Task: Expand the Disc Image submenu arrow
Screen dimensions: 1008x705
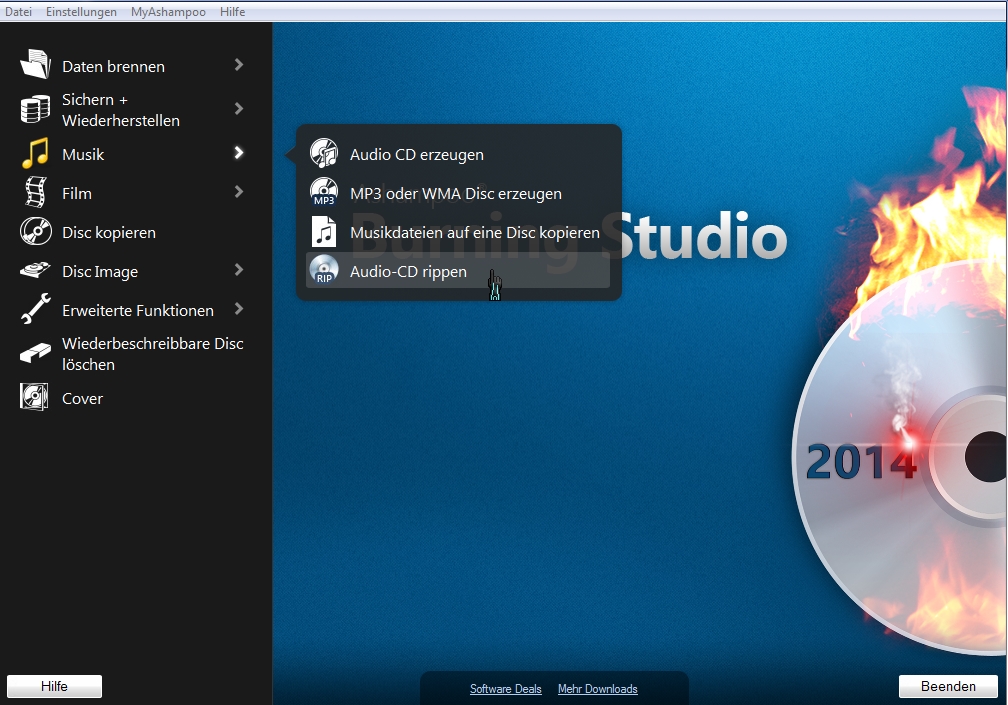Action: 239,270
